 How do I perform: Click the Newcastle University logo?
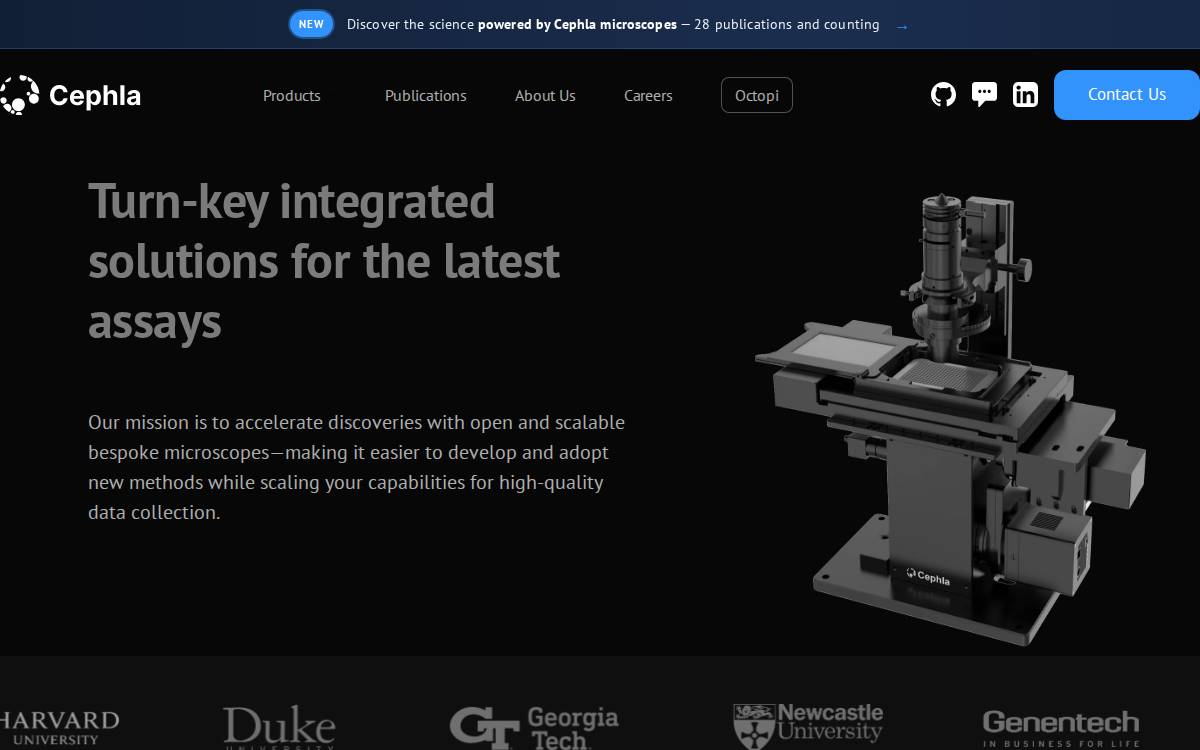(x=808, y=726)
